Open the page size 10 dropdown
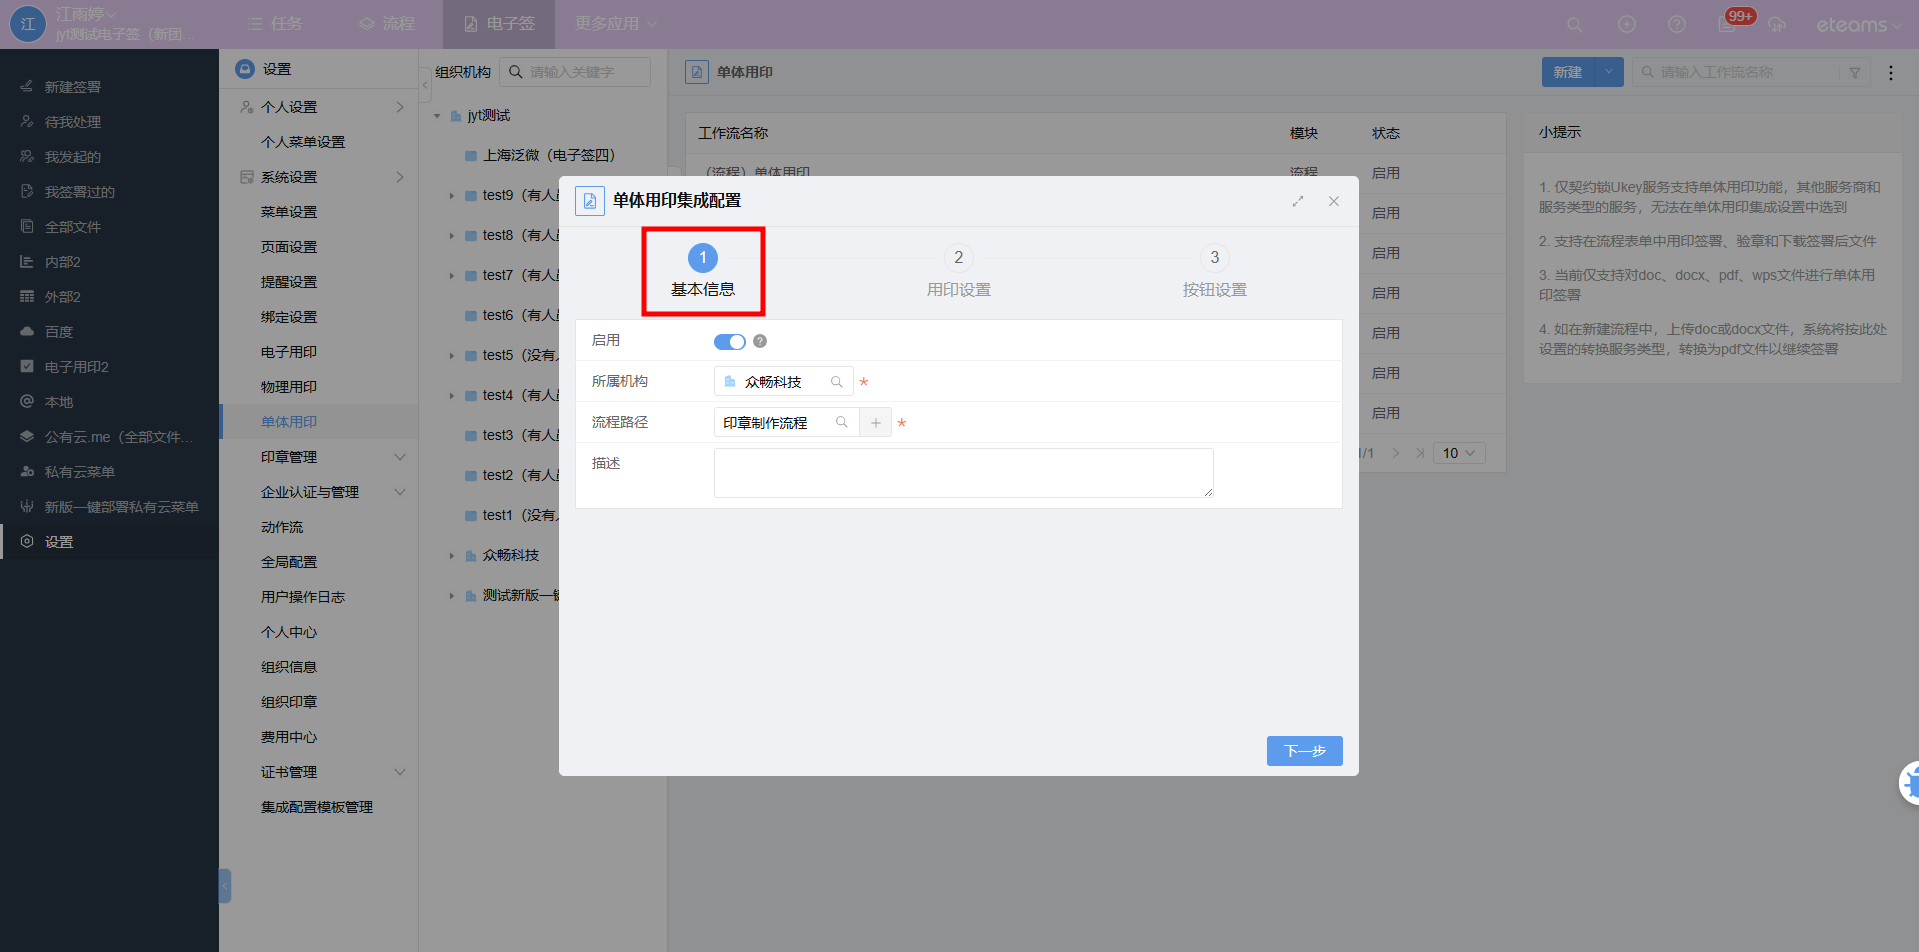Screen dimensions: 1919x952 1458,453
